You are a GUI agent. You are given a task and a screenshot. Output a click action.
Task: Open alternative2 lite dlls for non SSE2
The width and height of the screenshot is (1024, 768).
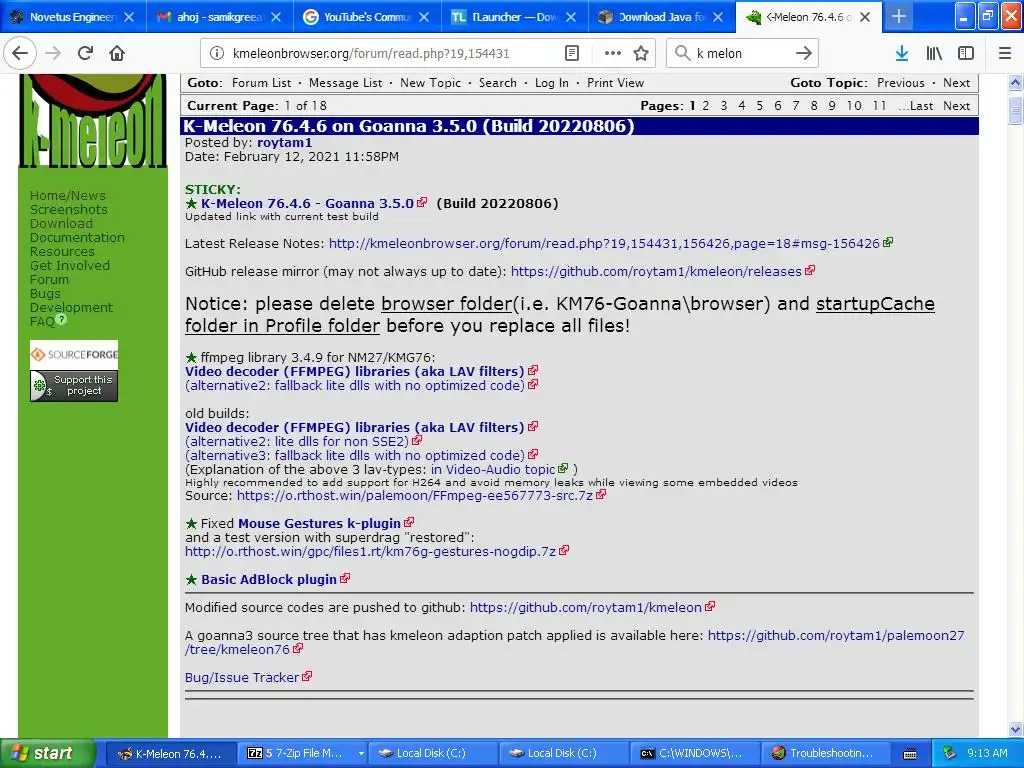(297, 441)
